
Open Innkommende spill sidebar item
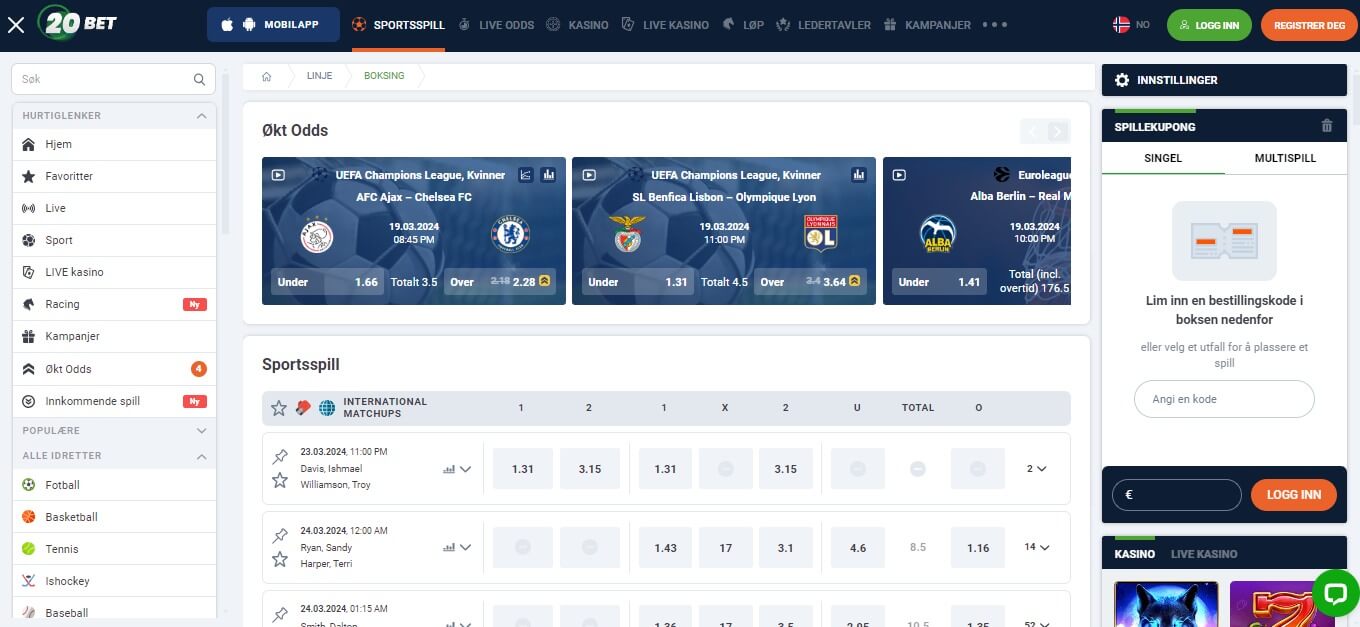[114, 401]
